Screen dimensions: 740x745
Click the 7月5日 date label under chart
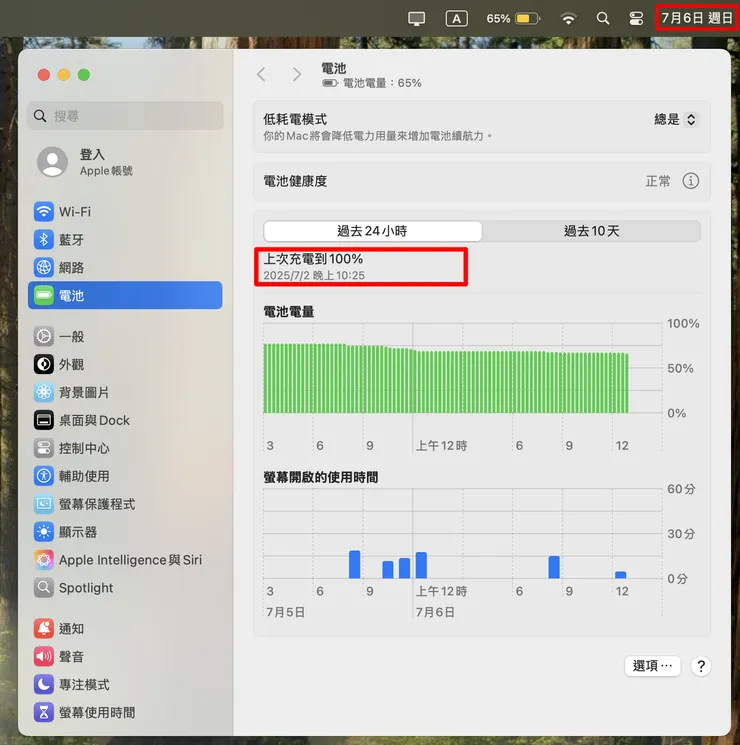[x=285, y=612]
